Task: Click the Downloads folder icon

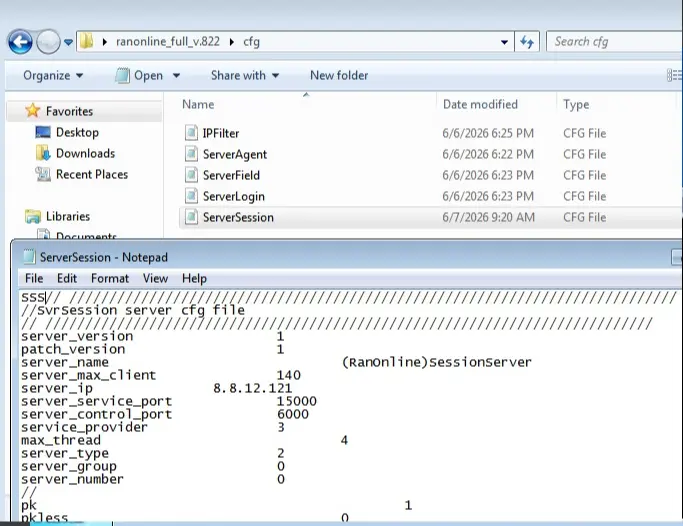Action: (x=43, y=153)
